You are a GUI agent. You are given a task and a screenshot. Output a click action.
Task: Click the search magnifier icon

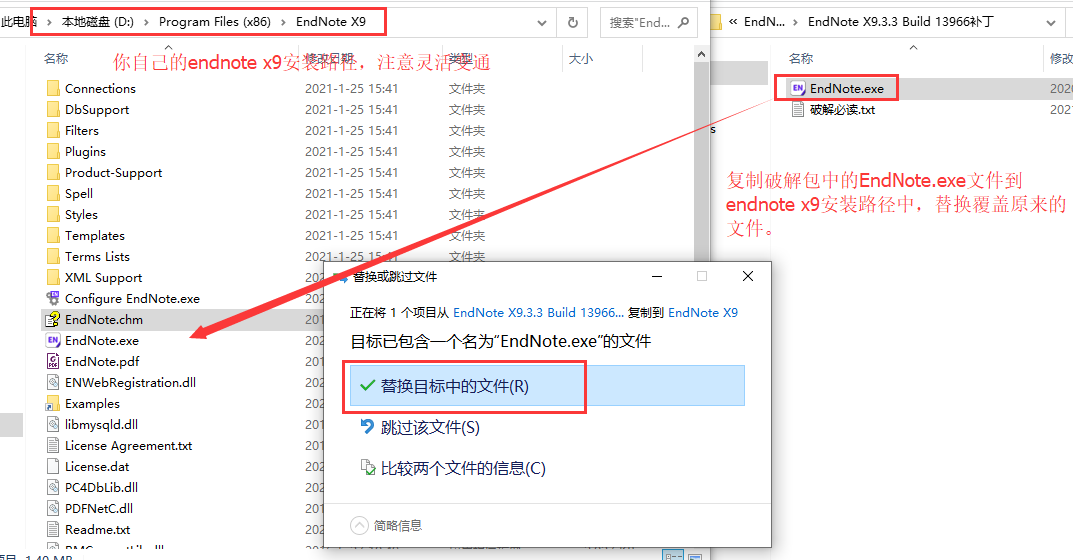click(x=683, y=23)
